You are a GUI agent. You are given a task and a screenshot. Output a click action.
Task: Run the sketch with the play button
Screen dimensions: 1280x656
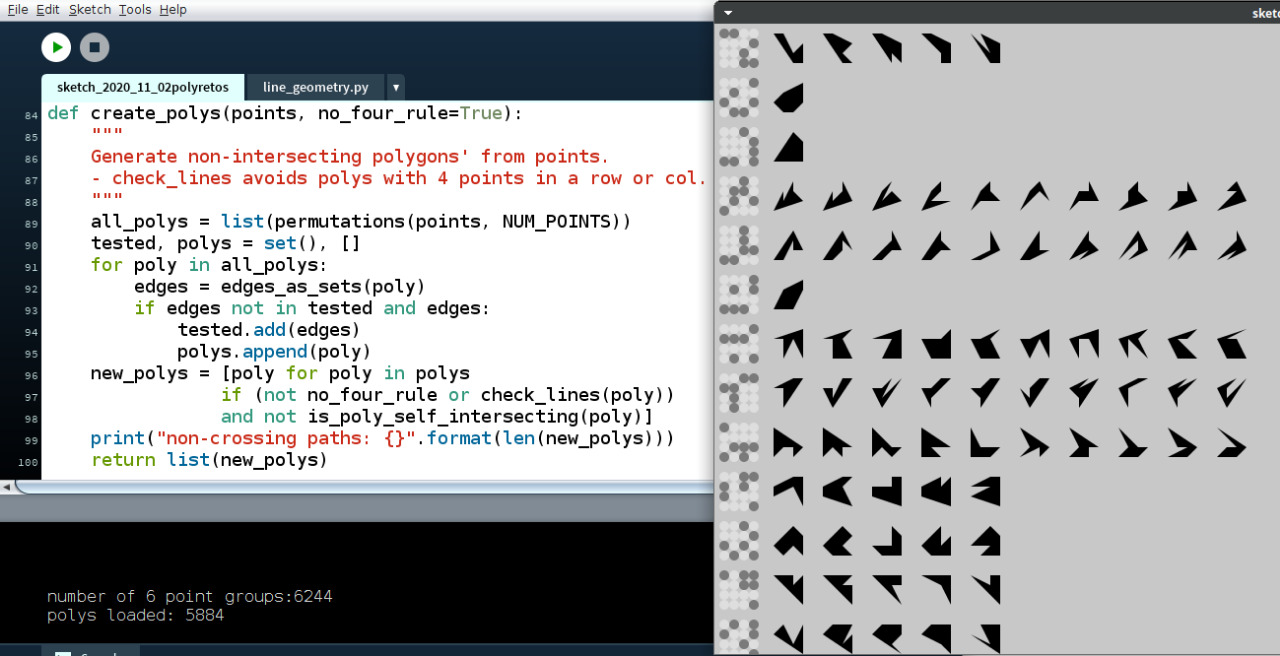(56, 47)
